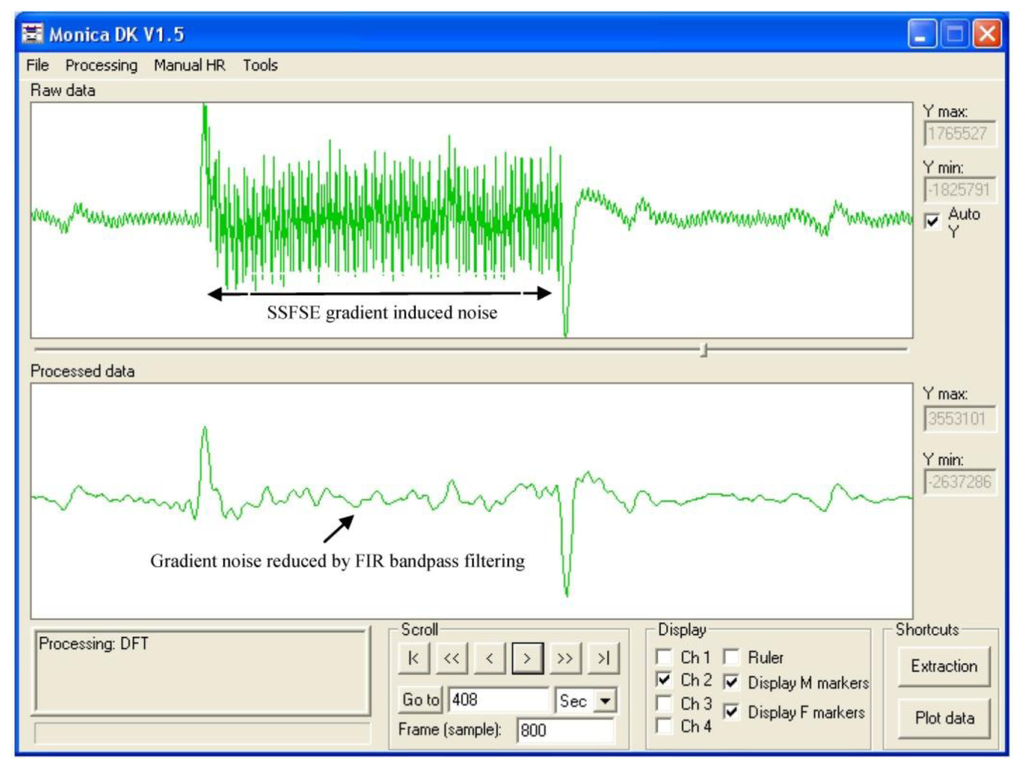Image resolution: width=1024 pixels, height=770 pixels.
Task: Step back one frame with < button
Action: (490, 658)
